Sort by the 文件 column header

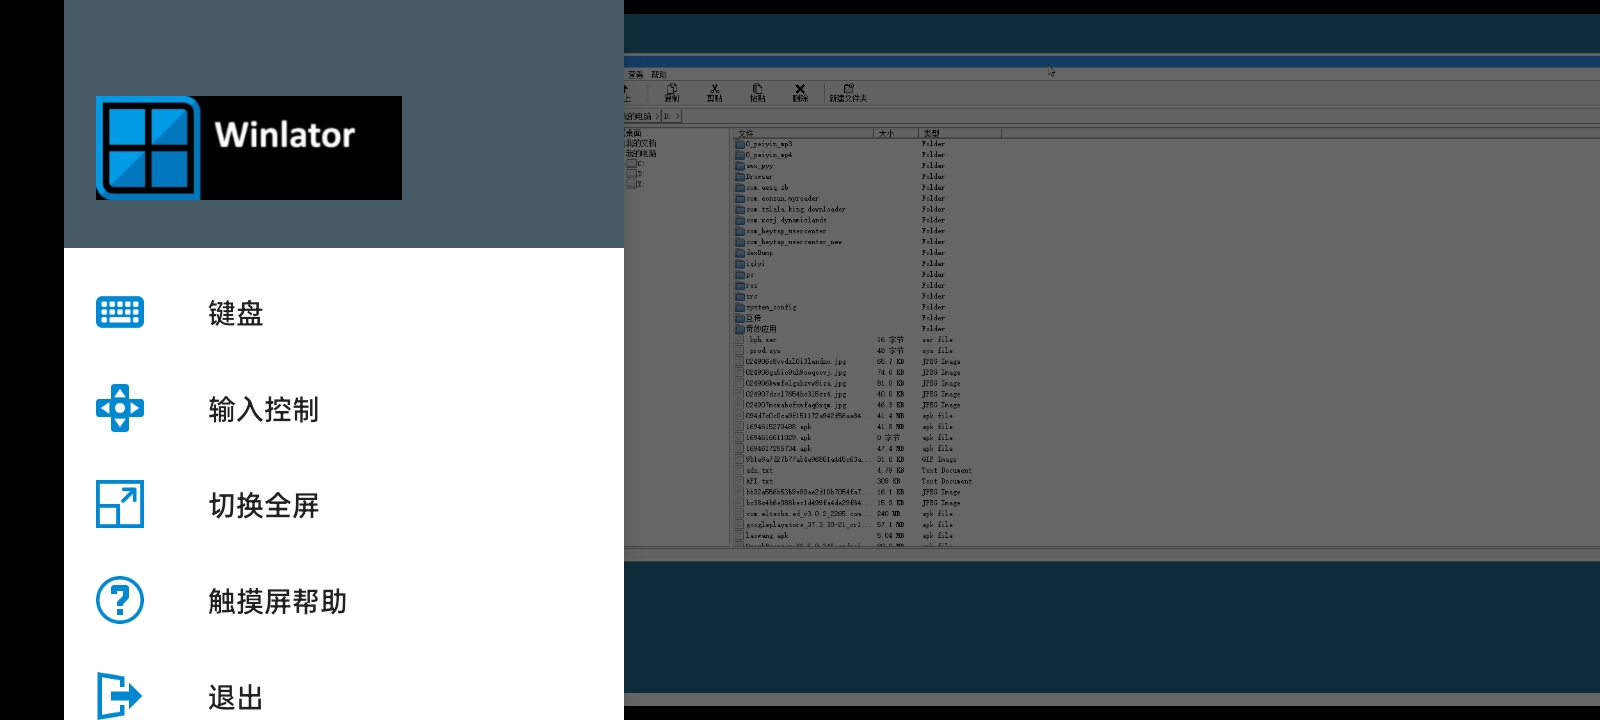(804, 133)
